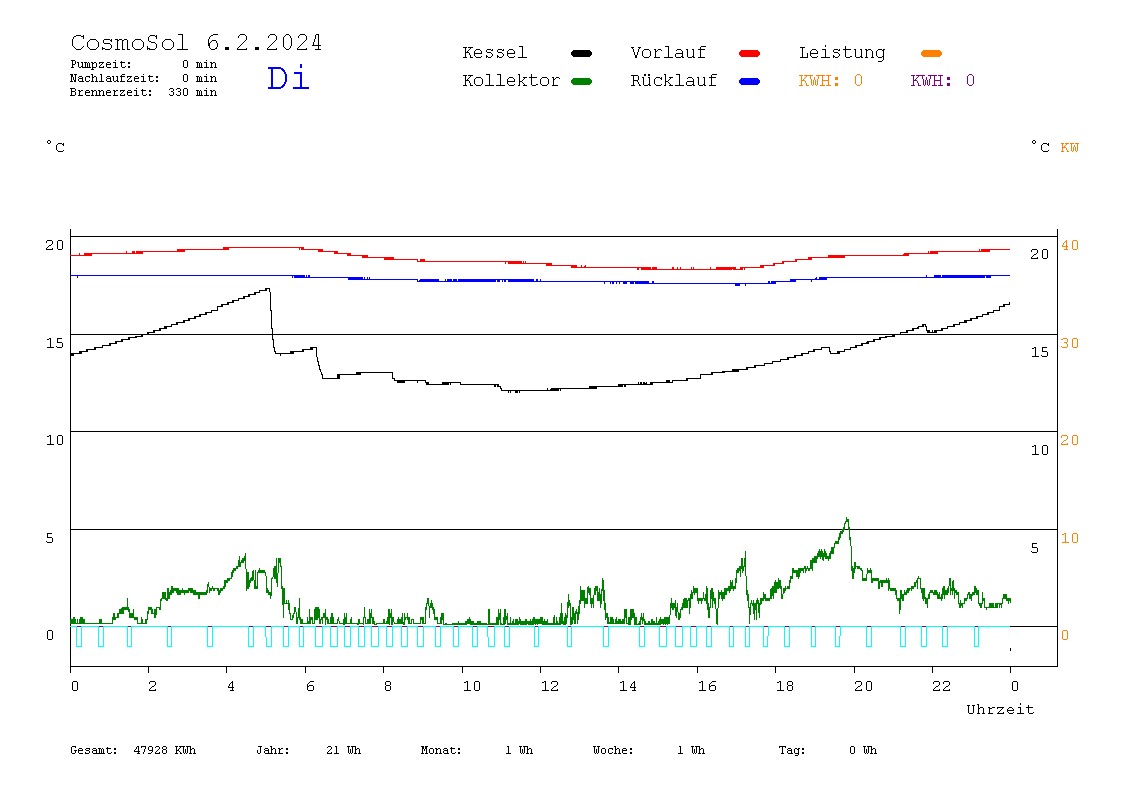Select the "Tag:" label
The image size is (1148, 812).
[791, 750]
